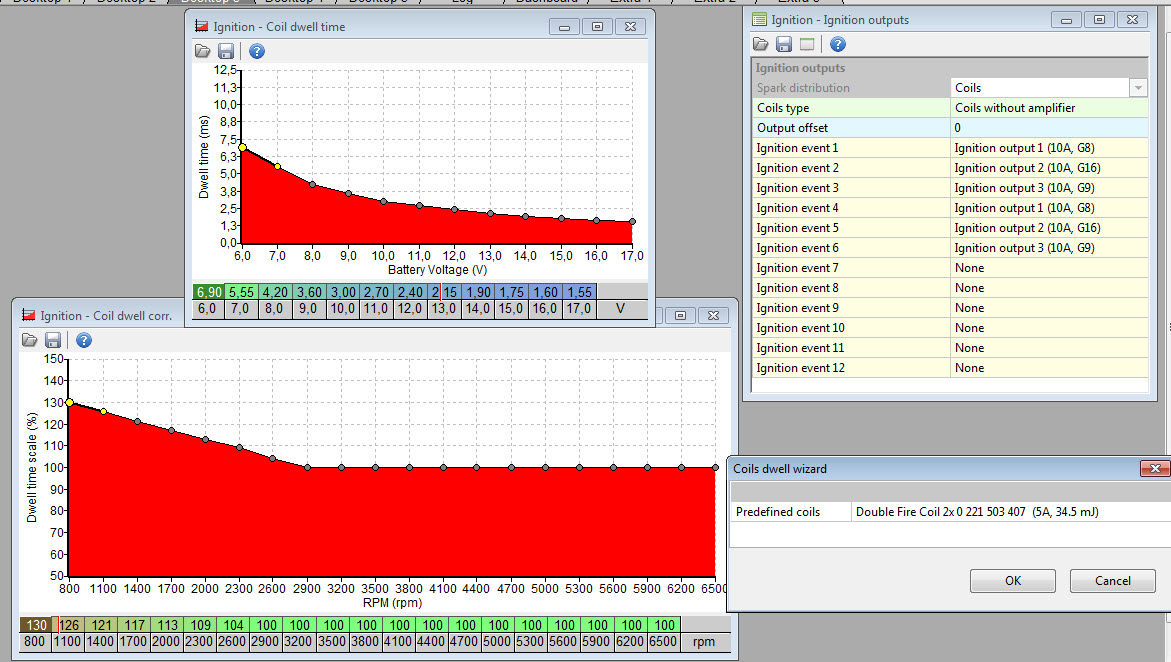Click the save floppy icon in Coil dwell corr. window

(54, 340)
